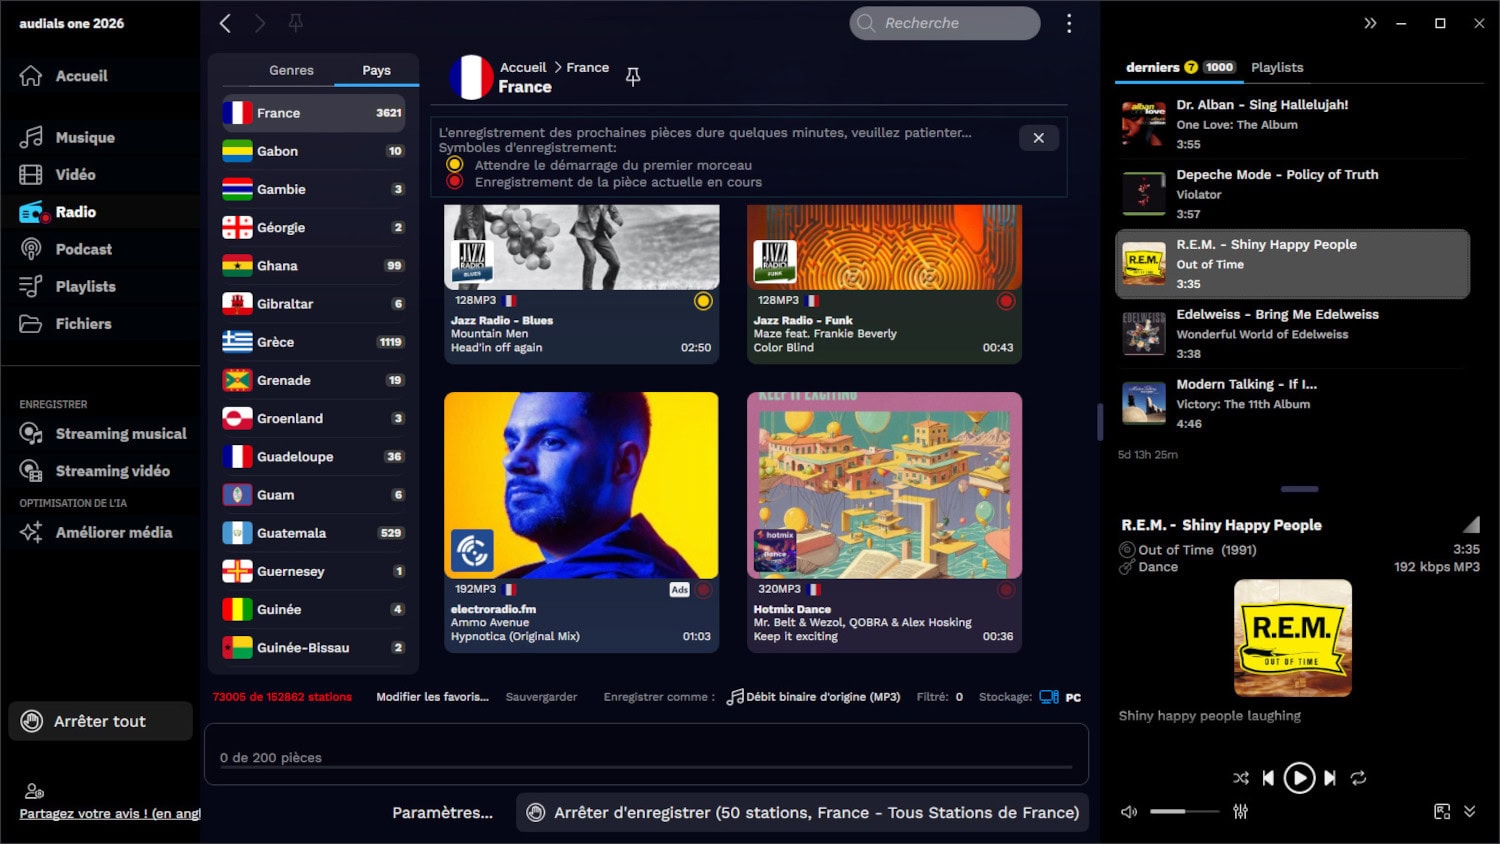Viewport: 1500px width, 844px height.
Task: Open the Playlists tab in right panel
Action: pyautogui.click(x=1277, y=67)
